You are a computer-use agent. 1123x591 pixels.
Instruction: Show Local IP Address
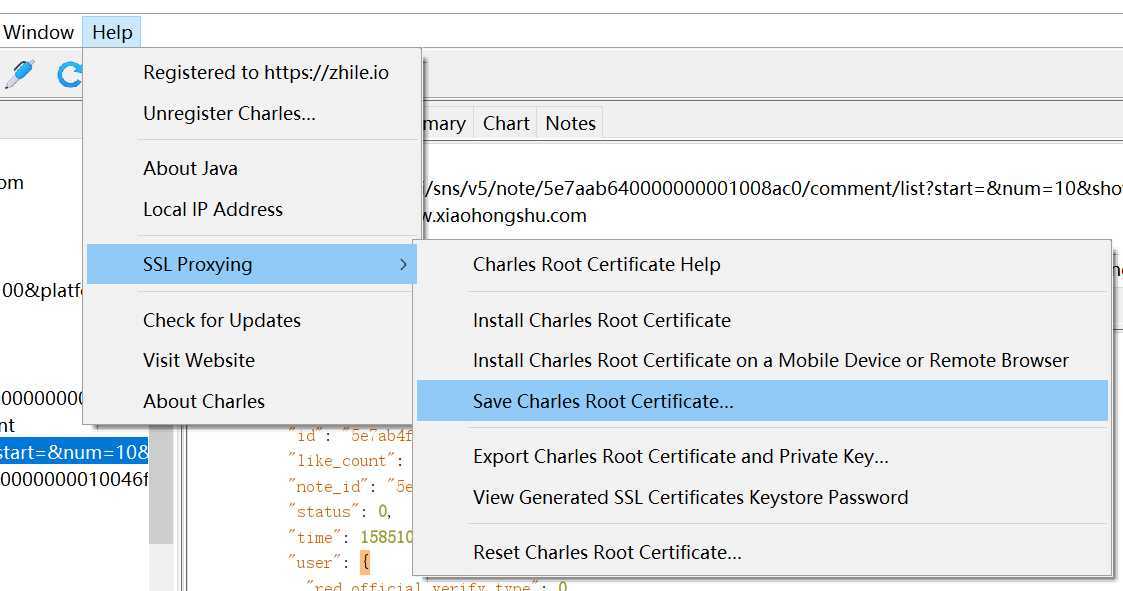213,209
